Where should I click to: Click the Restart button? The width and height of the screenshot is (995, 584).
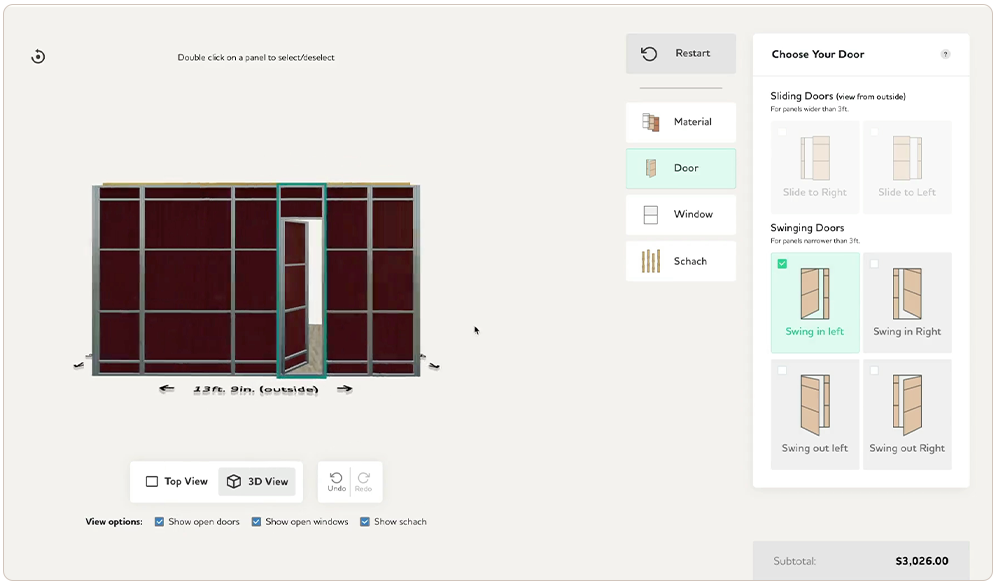pyautogui.click(x=680, y=53)
